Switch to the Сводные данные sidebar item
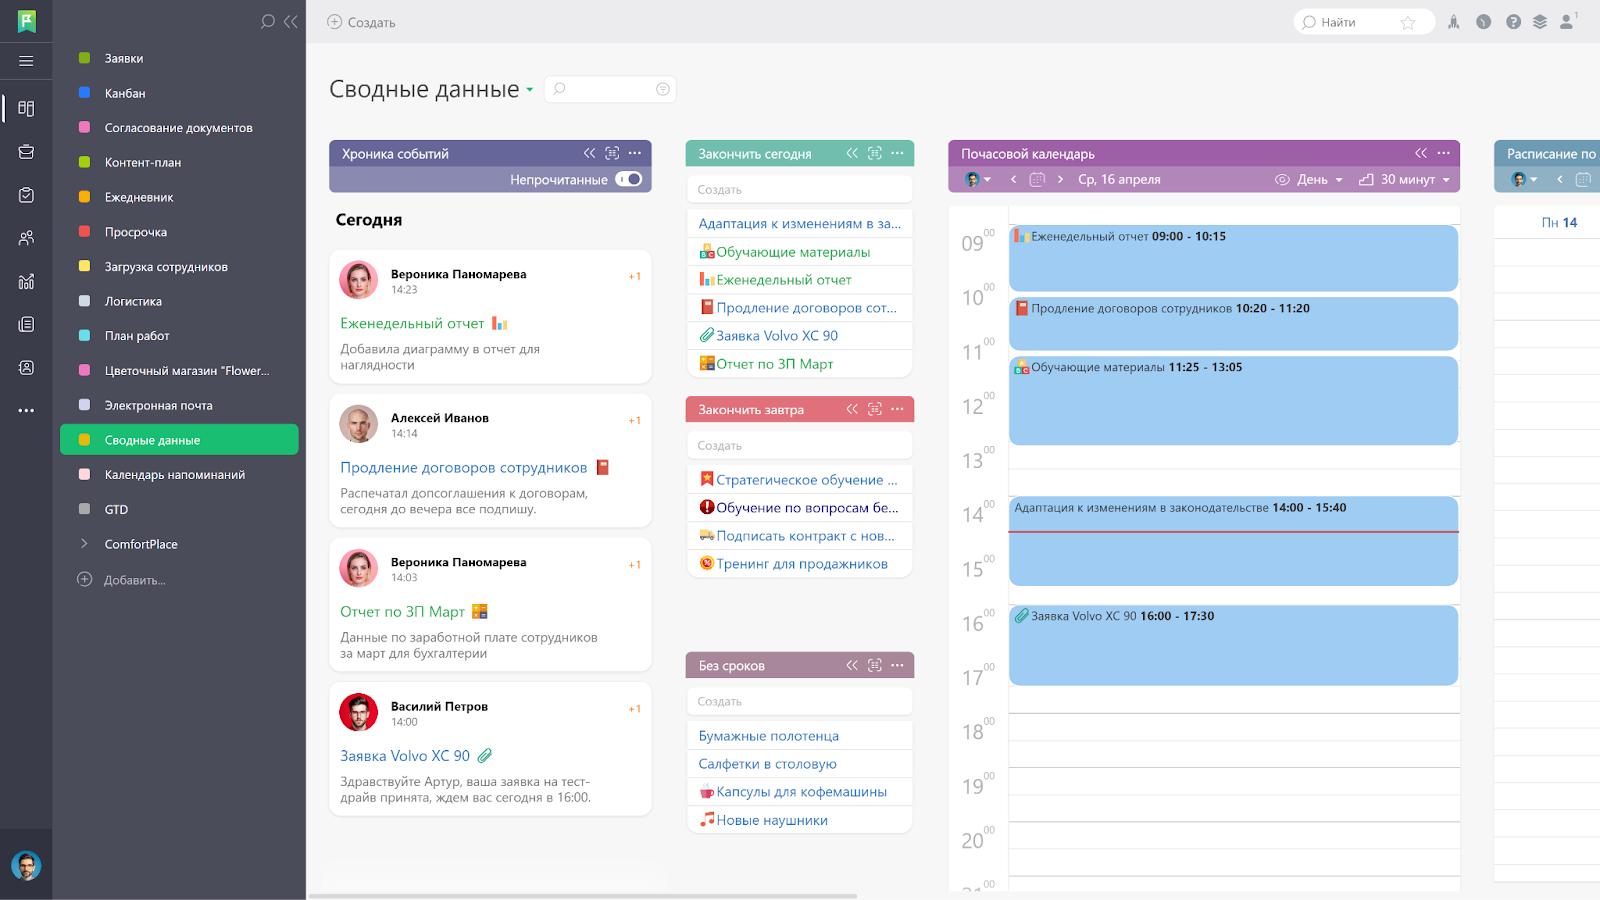This screenshot has height=900, width=1600. click(x=152, y=439)
